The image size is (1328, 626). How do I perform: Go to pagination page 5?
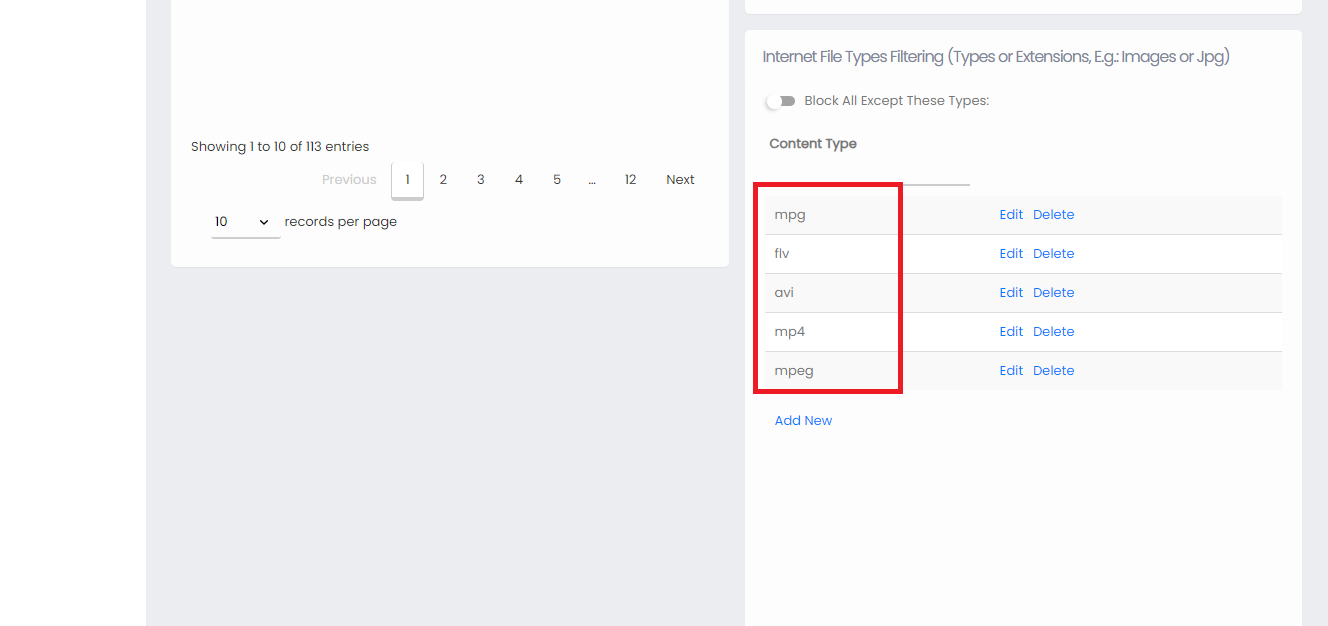557,180
